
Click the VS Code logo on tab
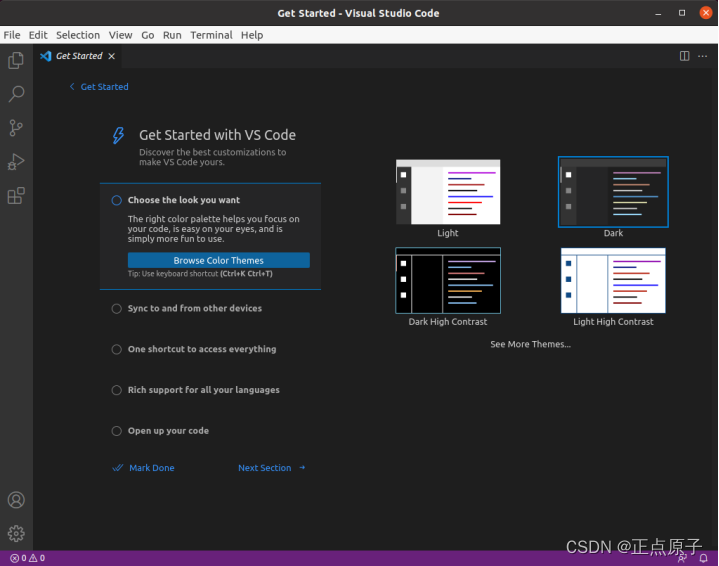pos(45,56)
